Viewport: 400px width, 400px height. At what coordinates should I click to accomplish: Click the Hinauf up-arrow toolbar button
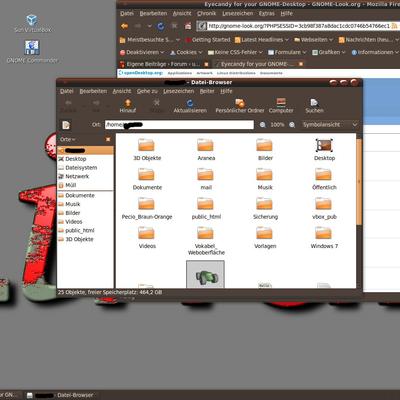coord(128,106)
